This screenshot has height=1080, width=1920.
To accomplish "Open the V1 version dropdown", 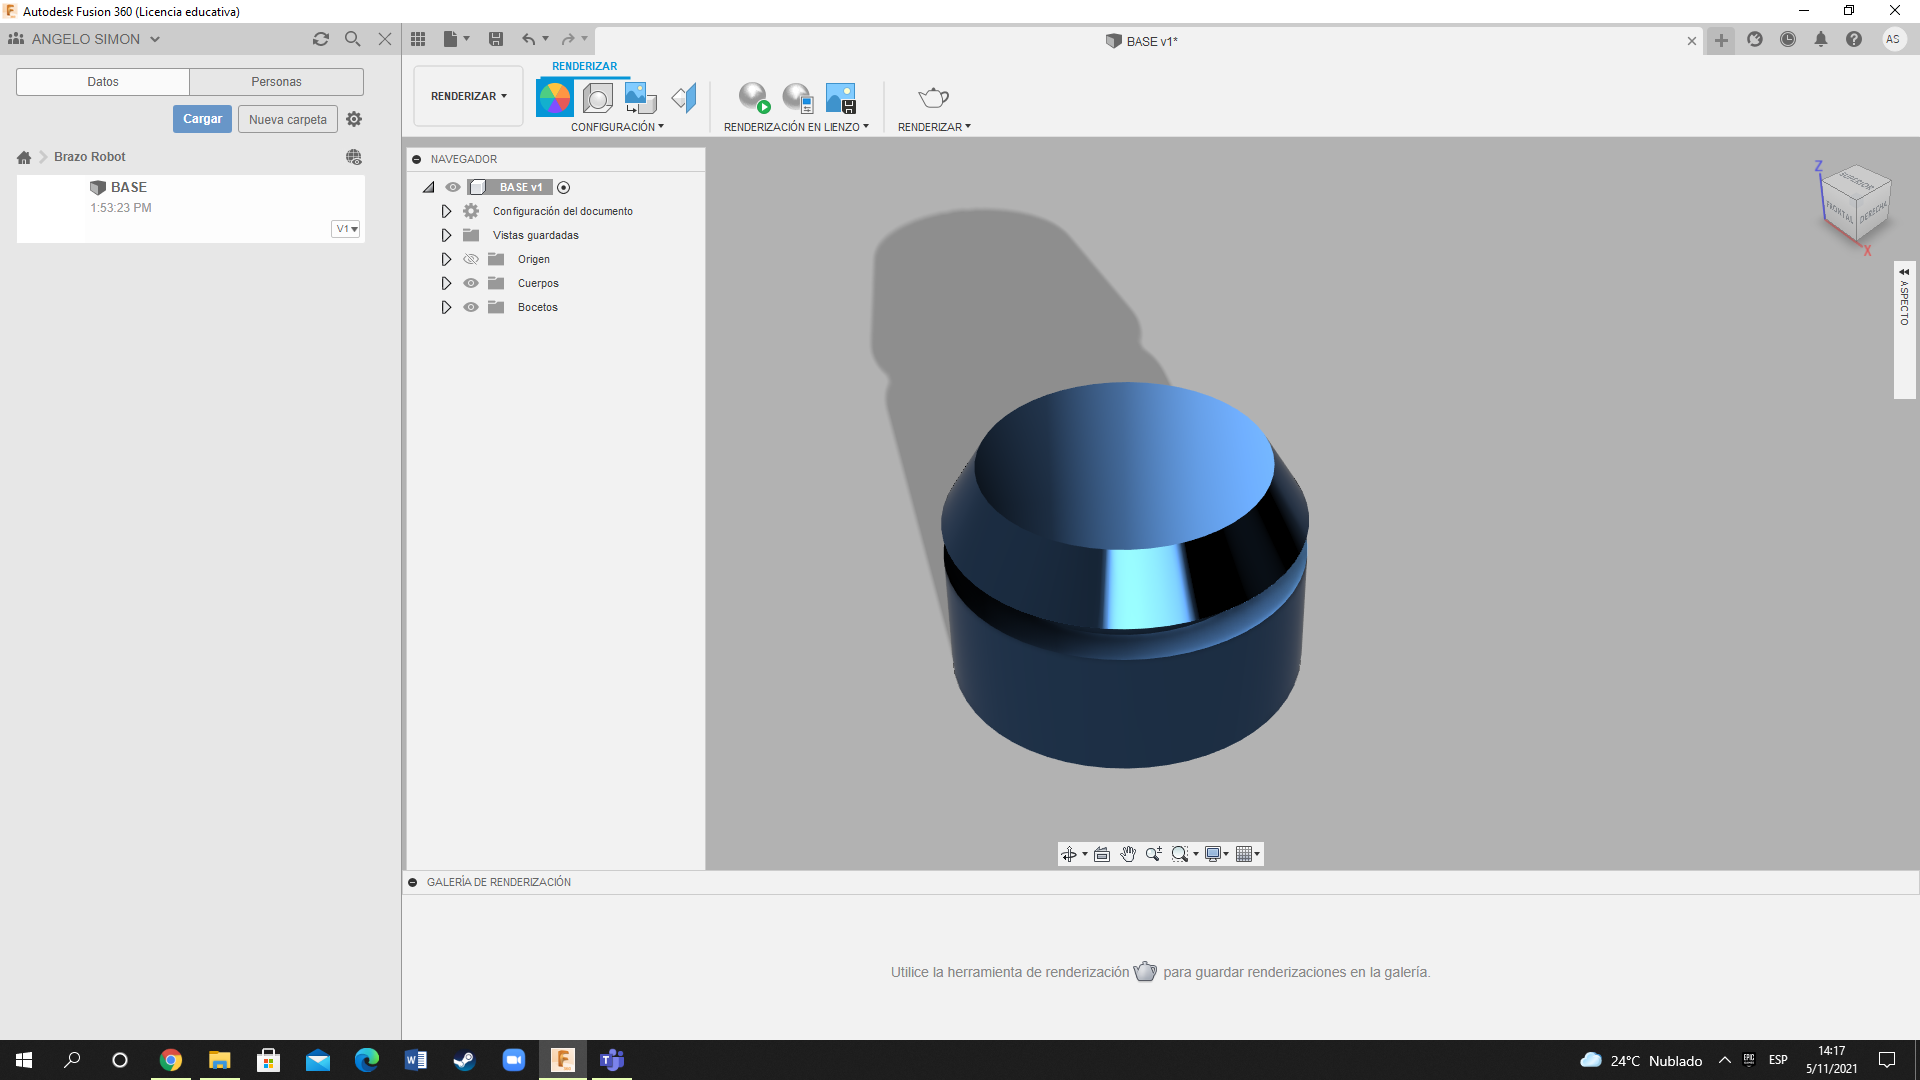I will [346, 229].
